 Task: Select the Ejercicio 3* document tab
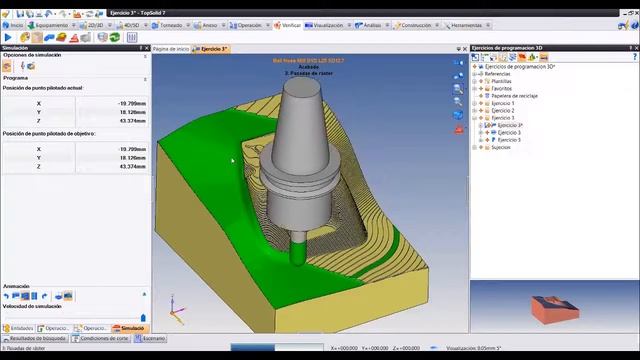(x=211, y=49)
